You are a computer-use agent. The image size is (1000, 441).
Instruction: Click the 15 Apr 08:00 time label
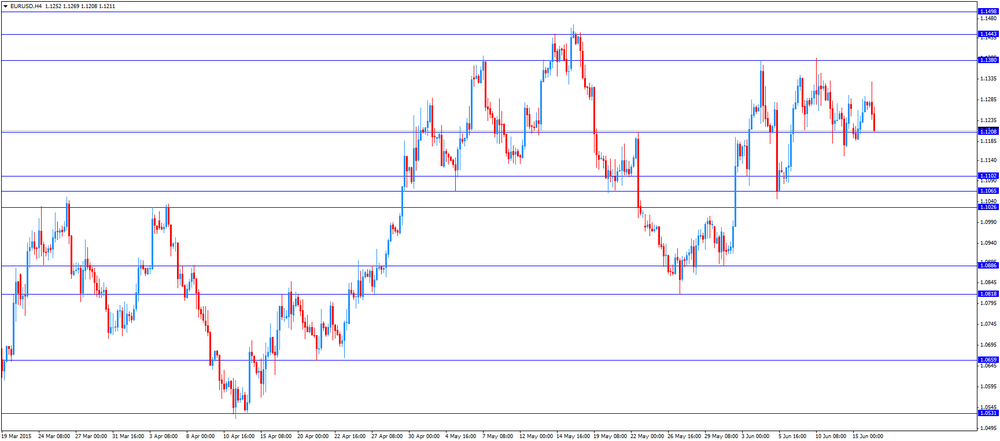click(276, 437)
